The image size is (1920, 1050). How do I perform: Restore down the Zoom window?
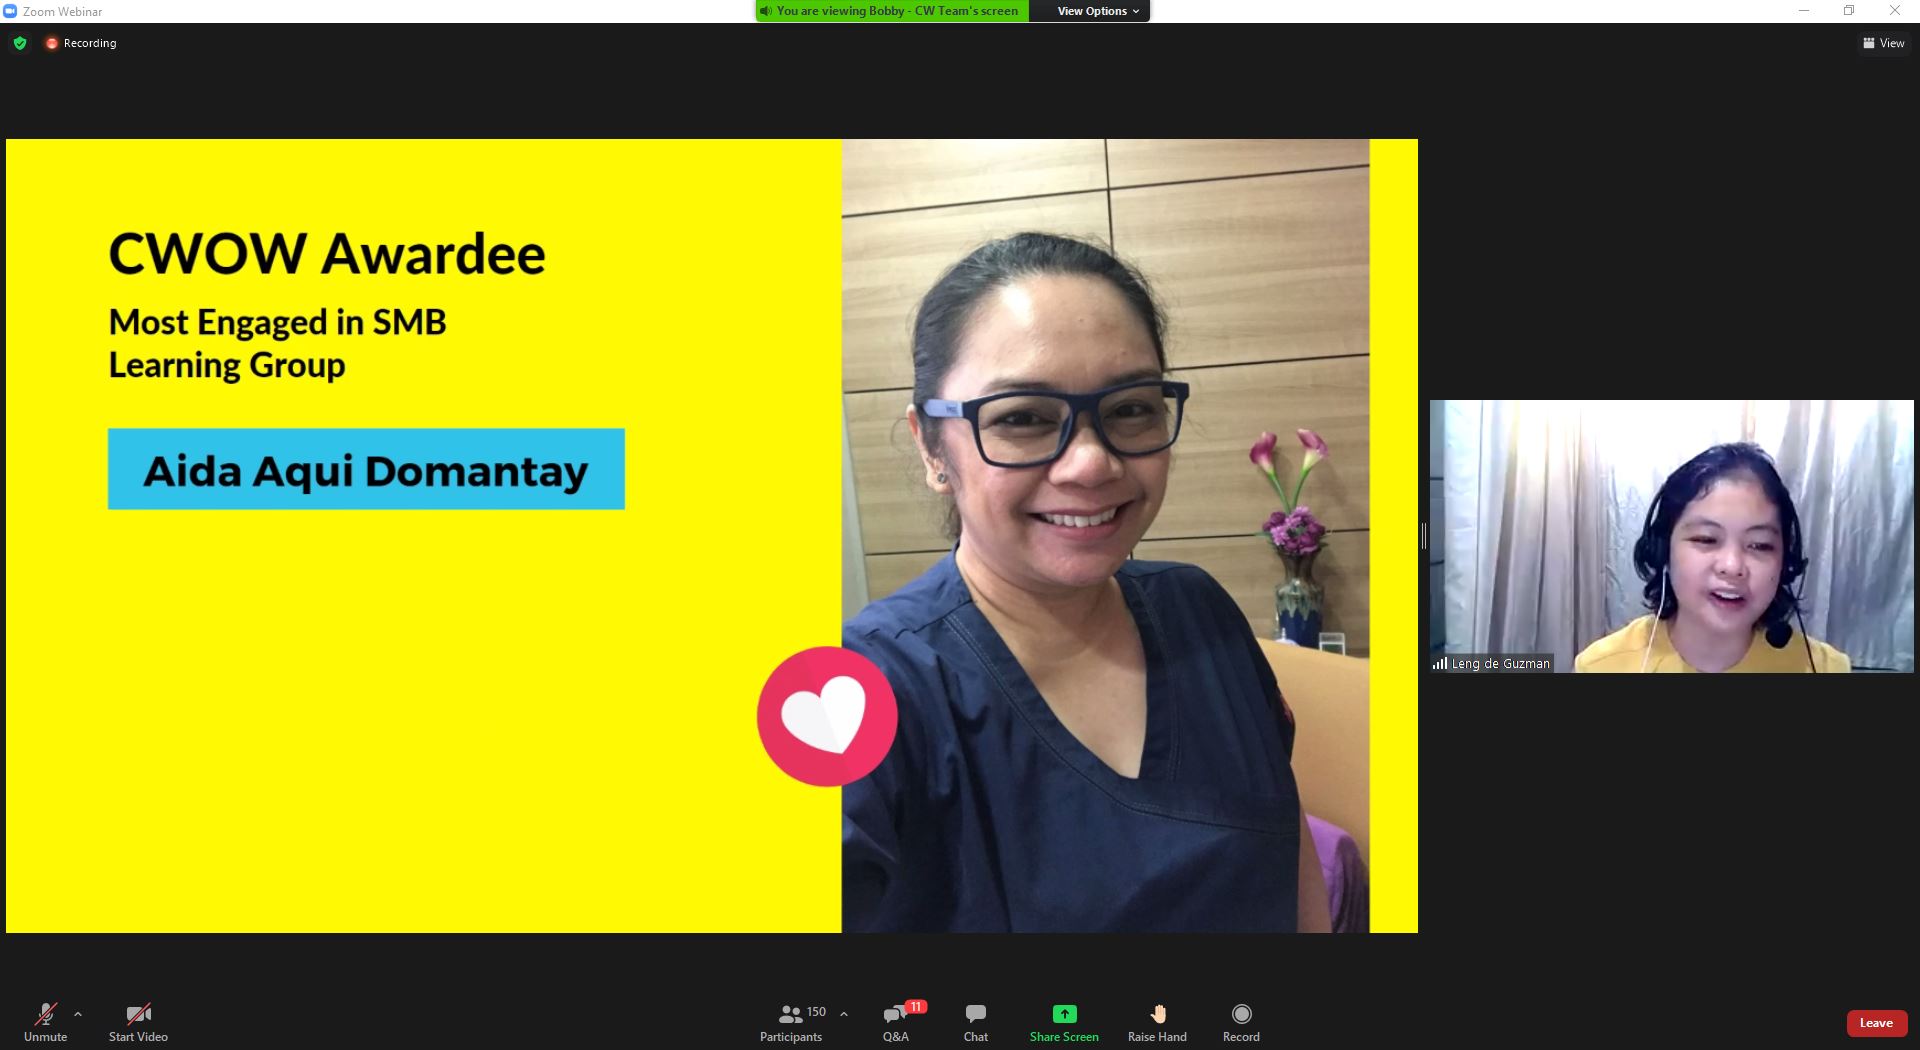click(1849, 11)
